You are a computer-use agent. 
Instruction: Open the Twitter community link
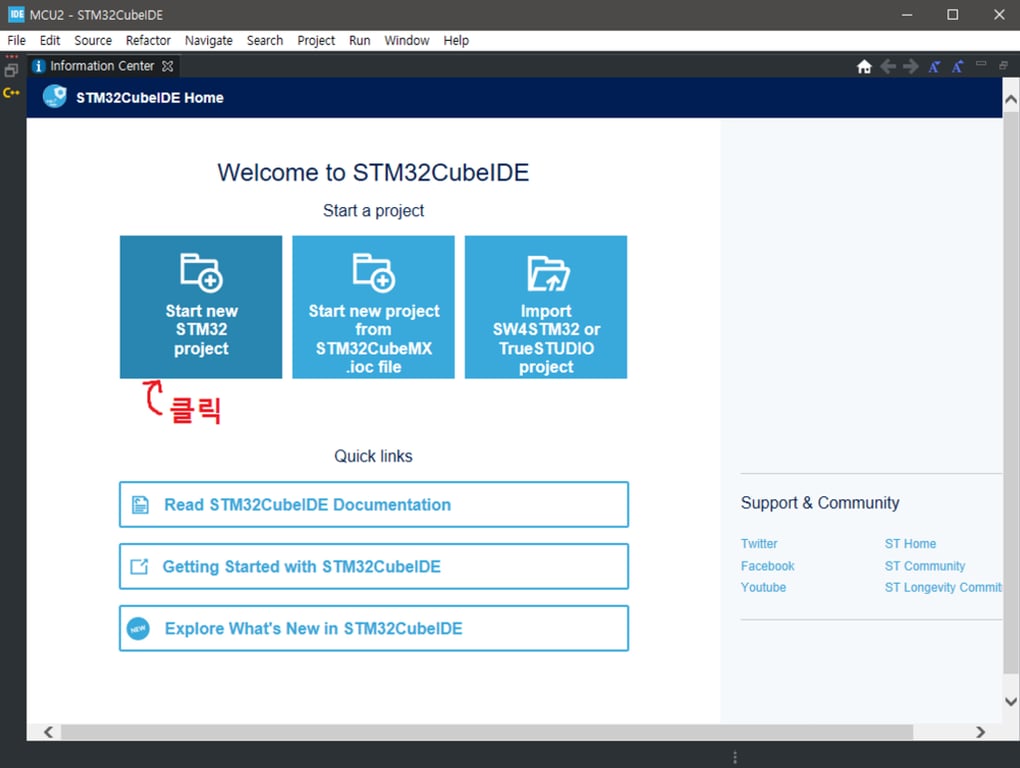tap(759, 544)
